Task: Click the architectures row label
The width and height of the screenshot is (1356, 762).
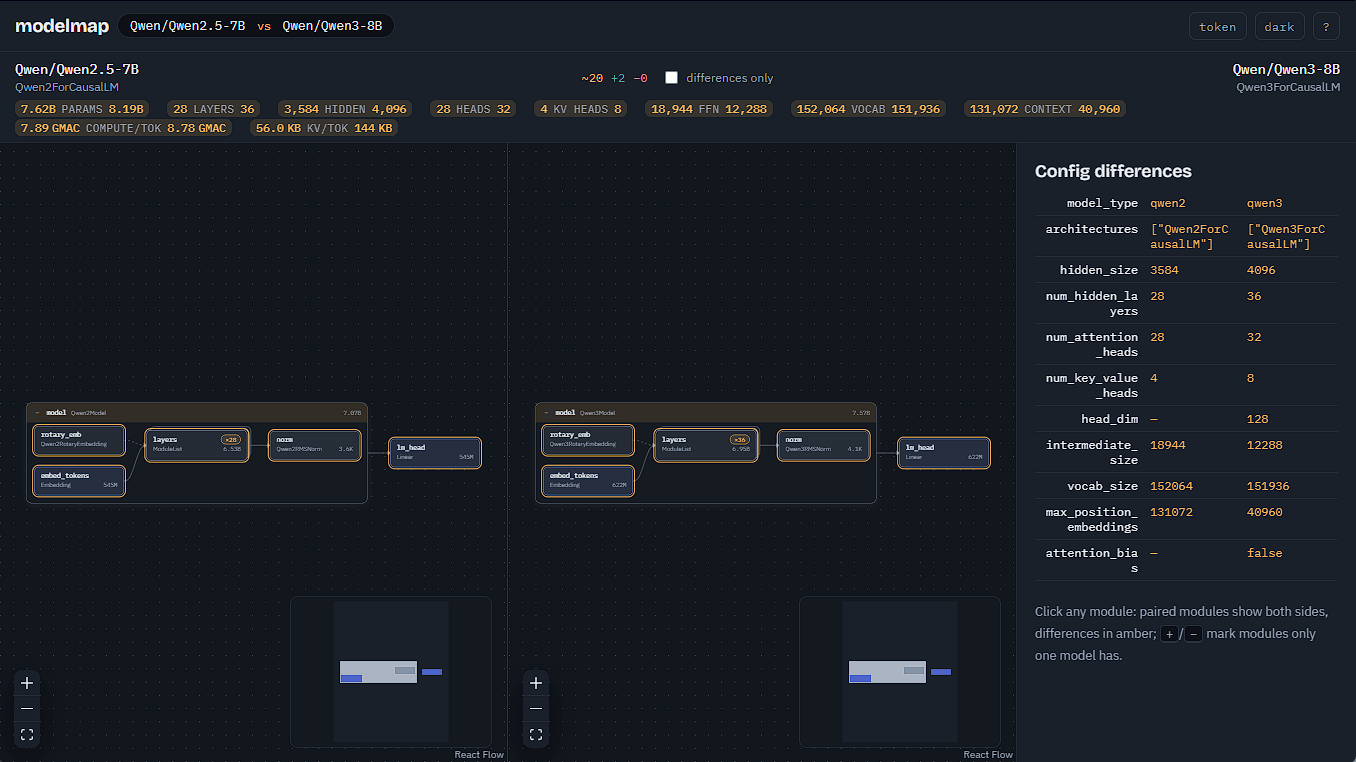Action: [1092, 229]
